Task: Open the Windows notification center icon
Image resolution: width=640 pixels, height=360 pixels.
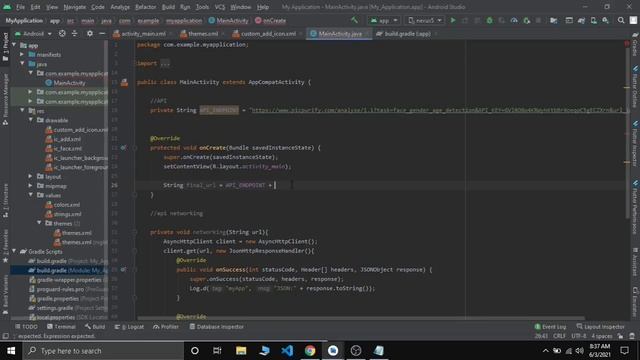Action: (x=624, y=351)
